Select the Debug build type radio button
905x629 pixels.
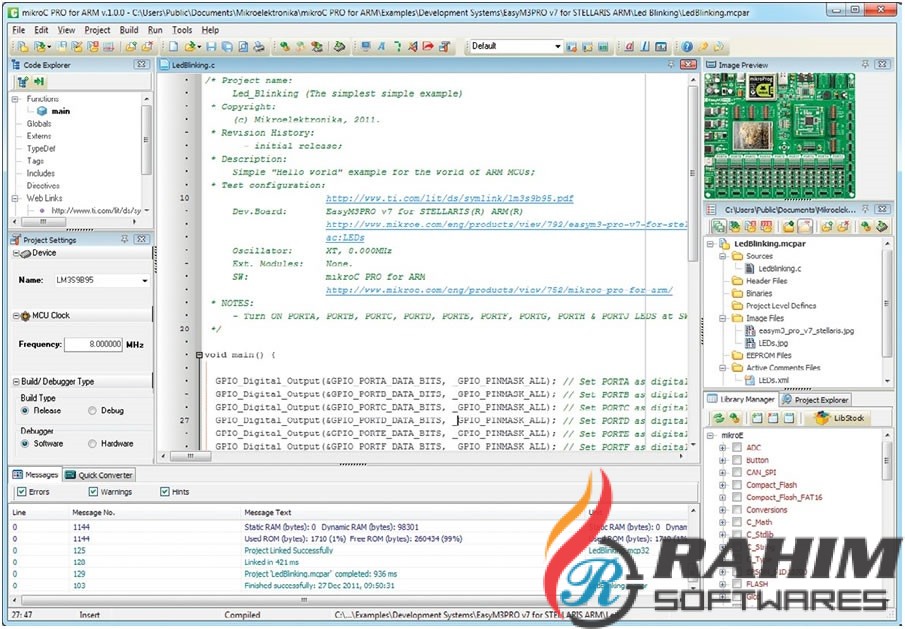93,410
